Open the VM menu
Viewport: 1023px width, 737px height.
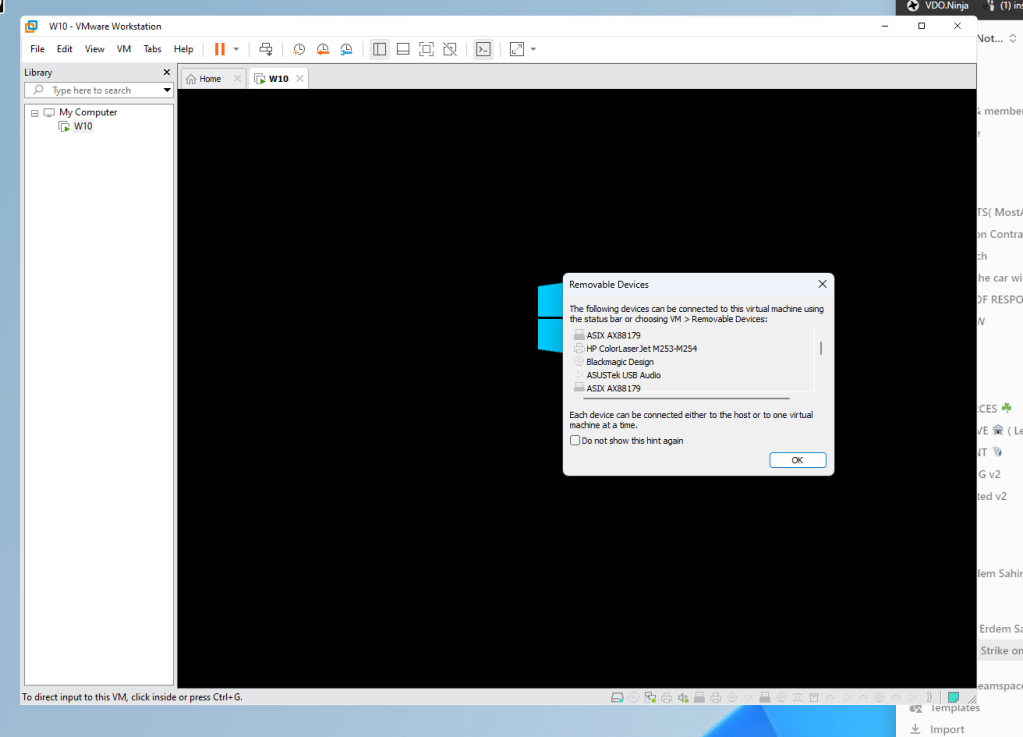click(123, 49)
